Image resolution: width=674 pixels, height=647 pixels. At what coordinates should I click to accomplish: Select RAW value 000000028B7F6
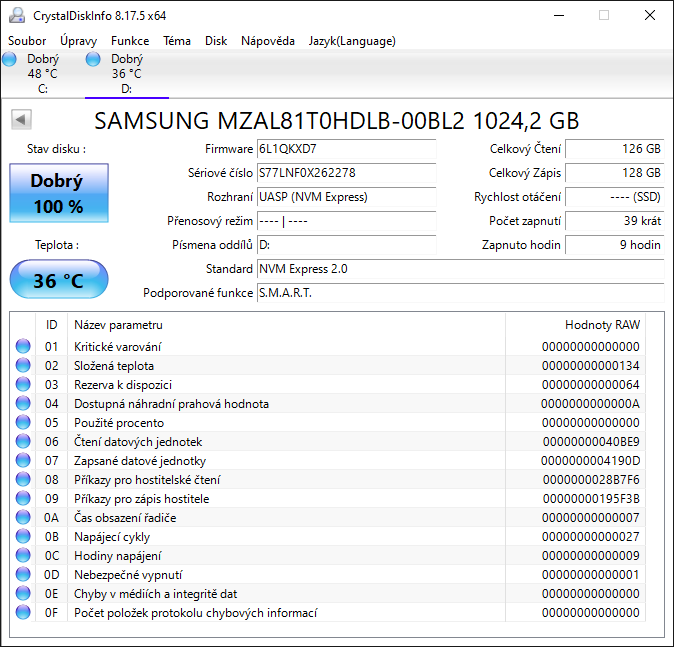(591, 479)
